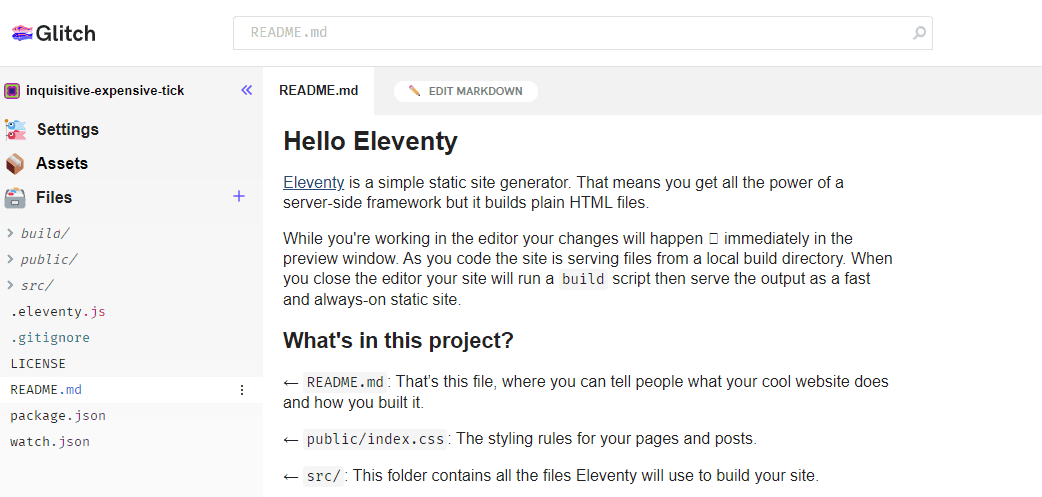Add new file with plus icon
The height and width of the screenshot is (497, 1042).
click(x=239, y=196)
